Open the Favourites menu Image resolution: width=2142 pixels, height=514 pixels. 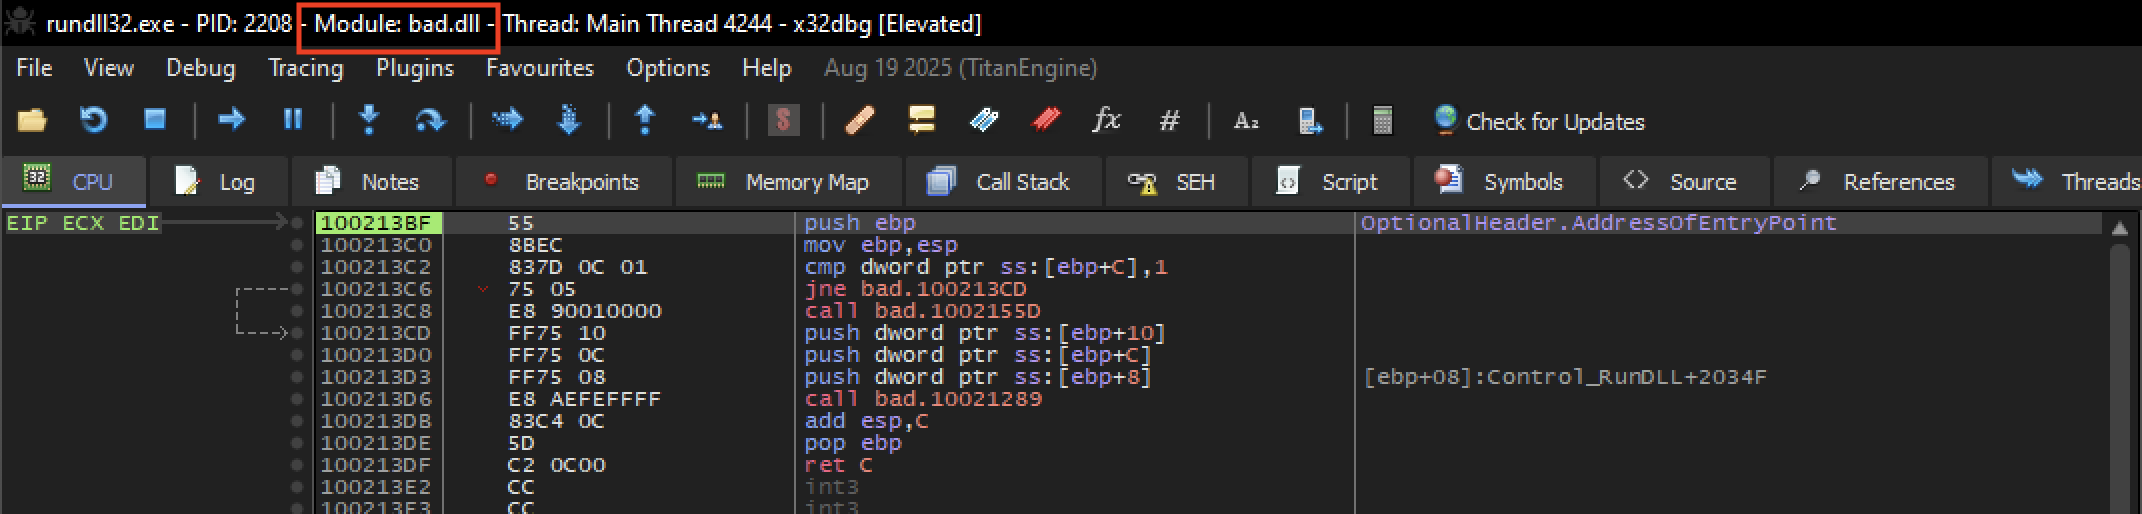pyautogui.click(x=539, y=68)
